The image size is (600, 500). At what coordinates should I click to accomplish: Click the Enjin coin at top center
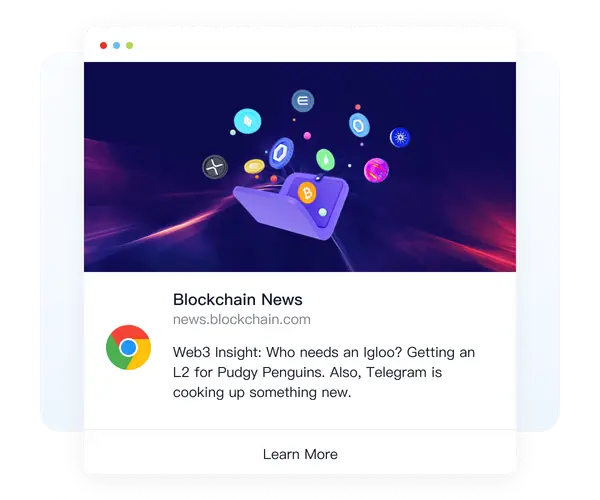(x=303, y=101)
